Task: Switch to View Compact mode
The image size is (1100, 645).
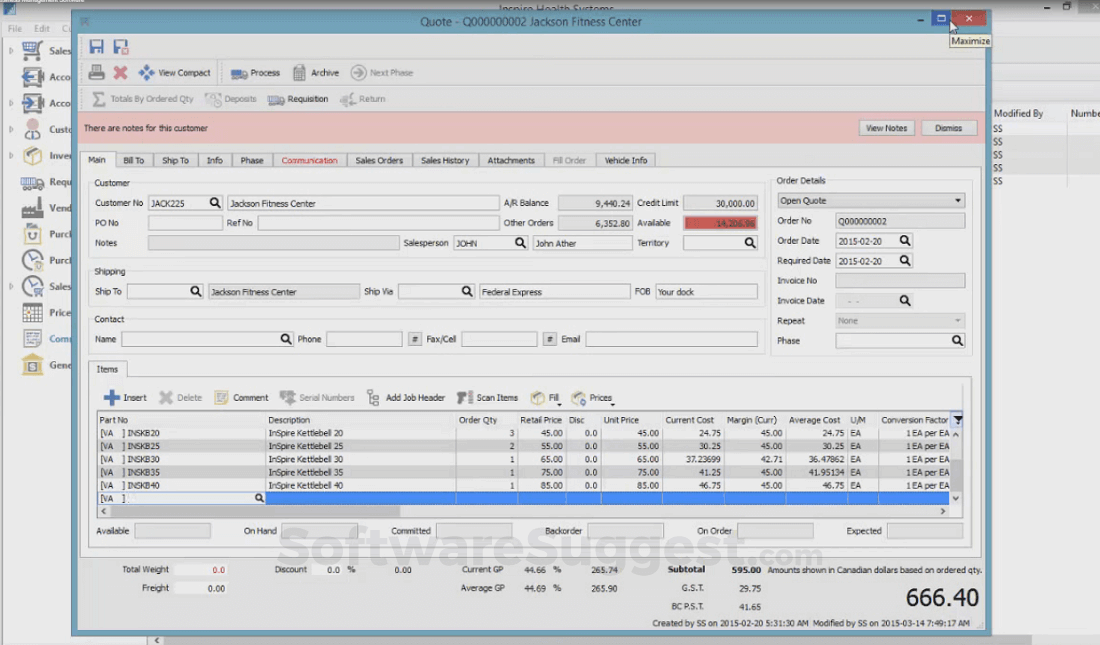Action: (x=175, y=72)
